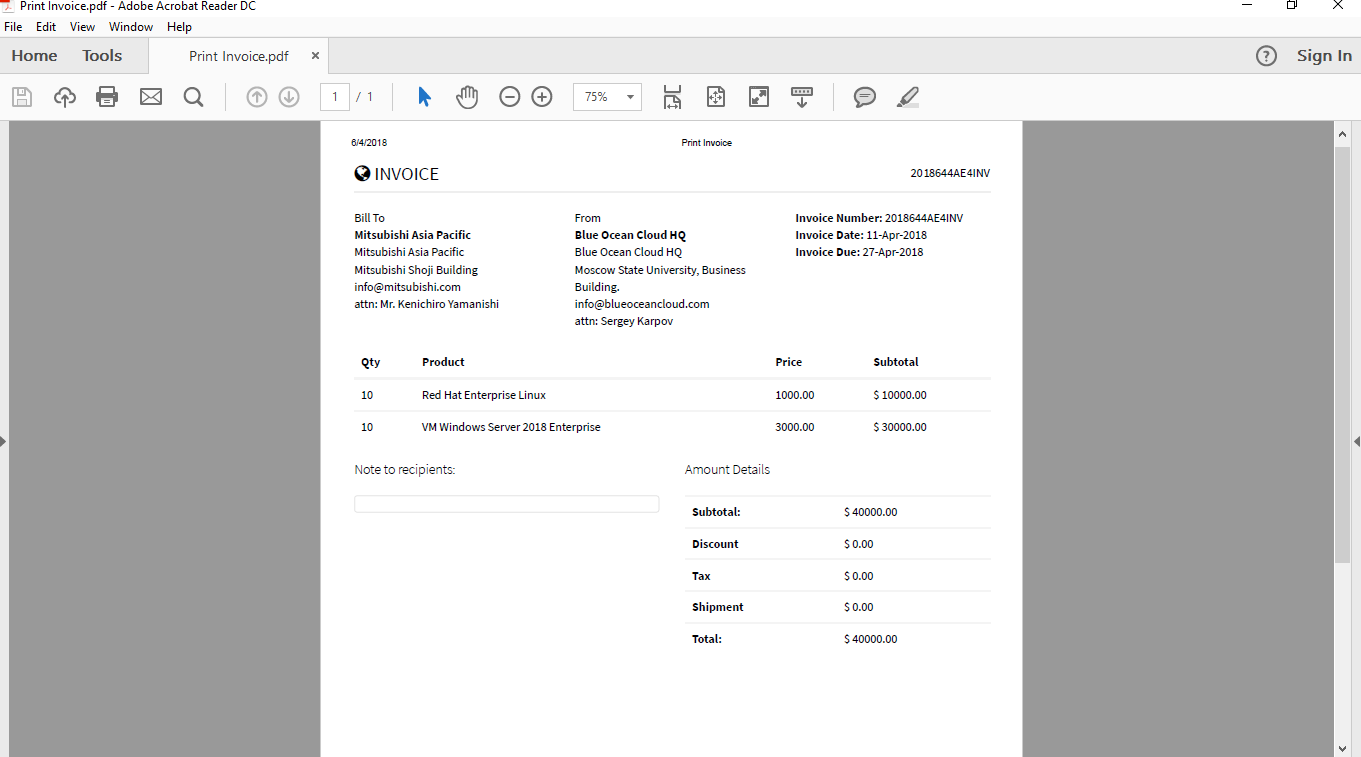The height and width of the screenshot is (757, 1361).
Task: Click the Amount Details heading
Action: (x=727, y=469)
